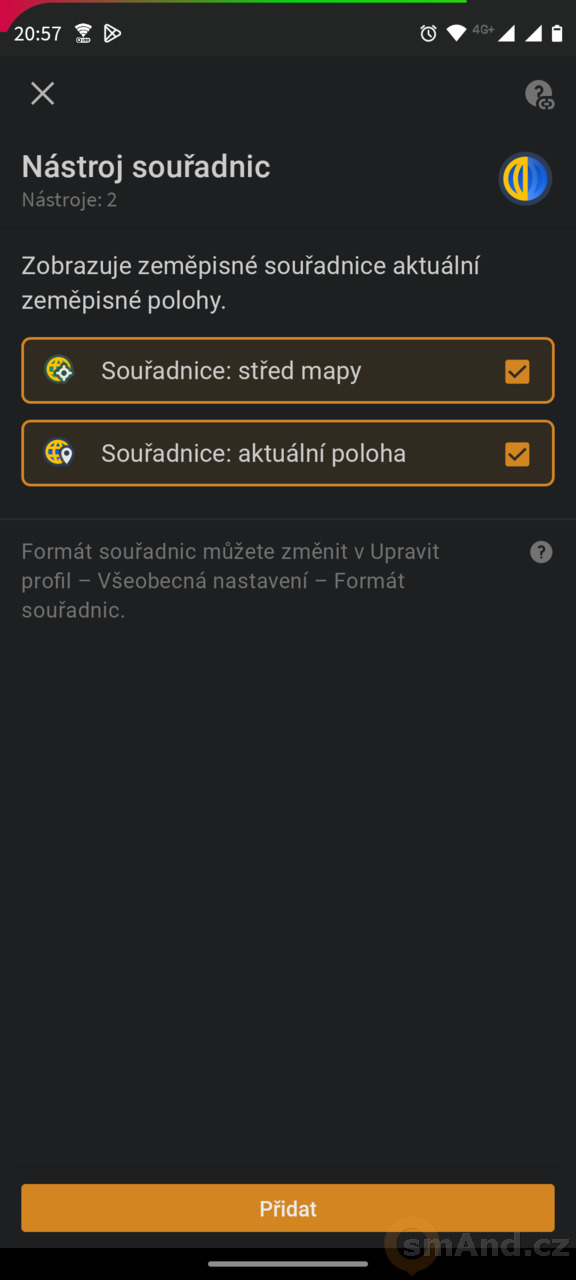The image size is (576, 1280).
Task: Tap the battery icon in status bar
Action: coord(557,33)
